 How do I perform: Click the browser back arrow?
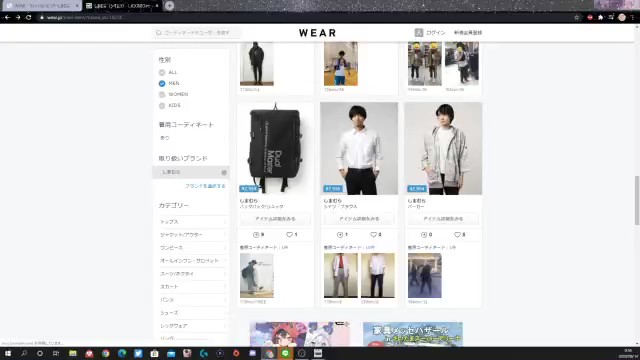(7, 18)
